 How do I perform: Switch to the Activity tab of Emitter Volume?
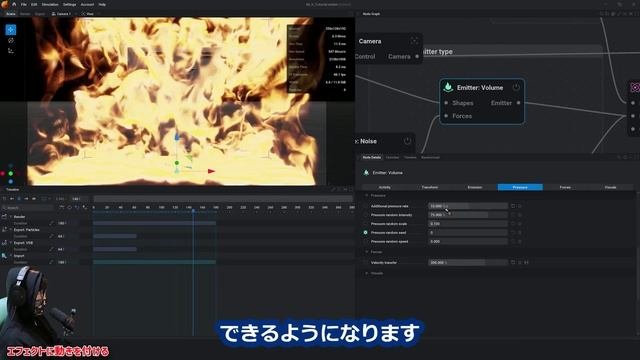coord(384,187)
